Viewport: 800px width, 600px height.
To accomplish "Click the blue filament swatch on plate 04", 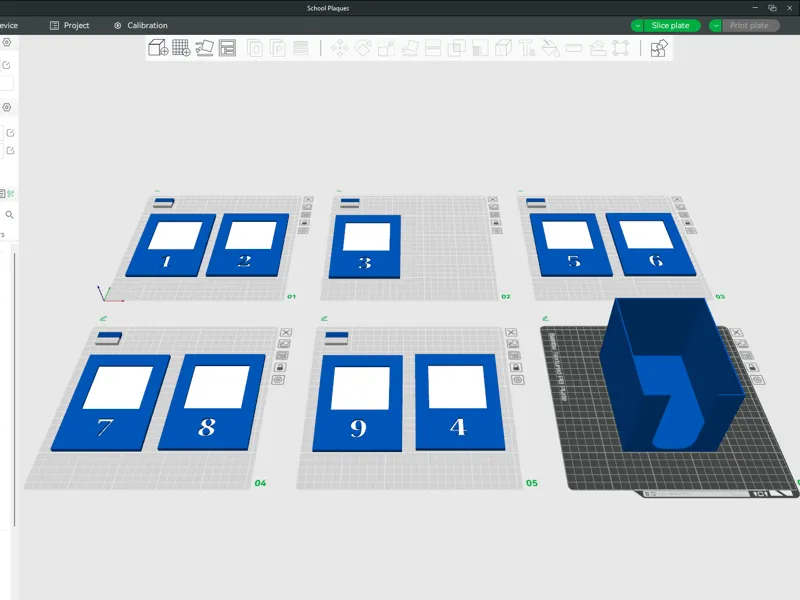I will 109,336.
